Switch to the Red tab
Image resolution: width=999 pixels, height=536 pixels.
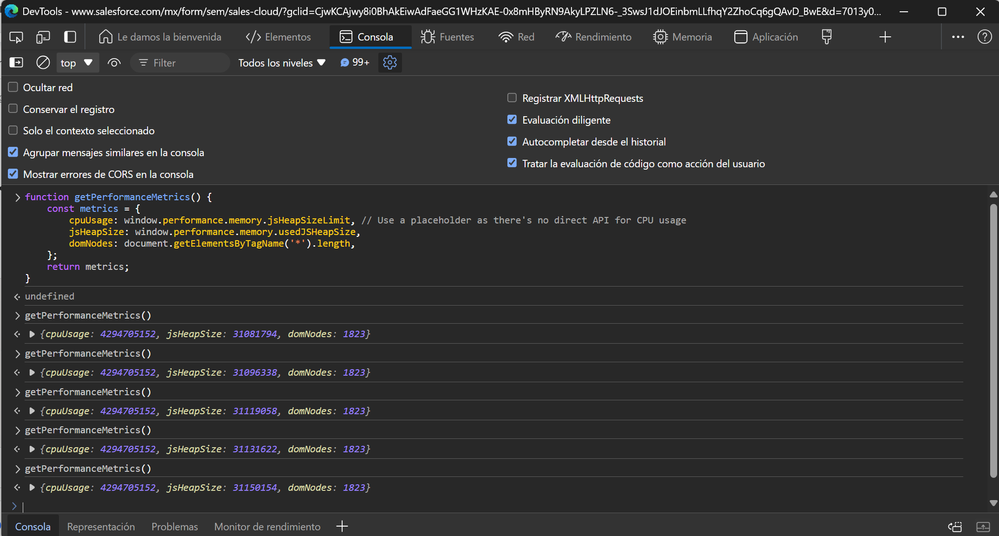pyautogui.click(x=516, y=37)
